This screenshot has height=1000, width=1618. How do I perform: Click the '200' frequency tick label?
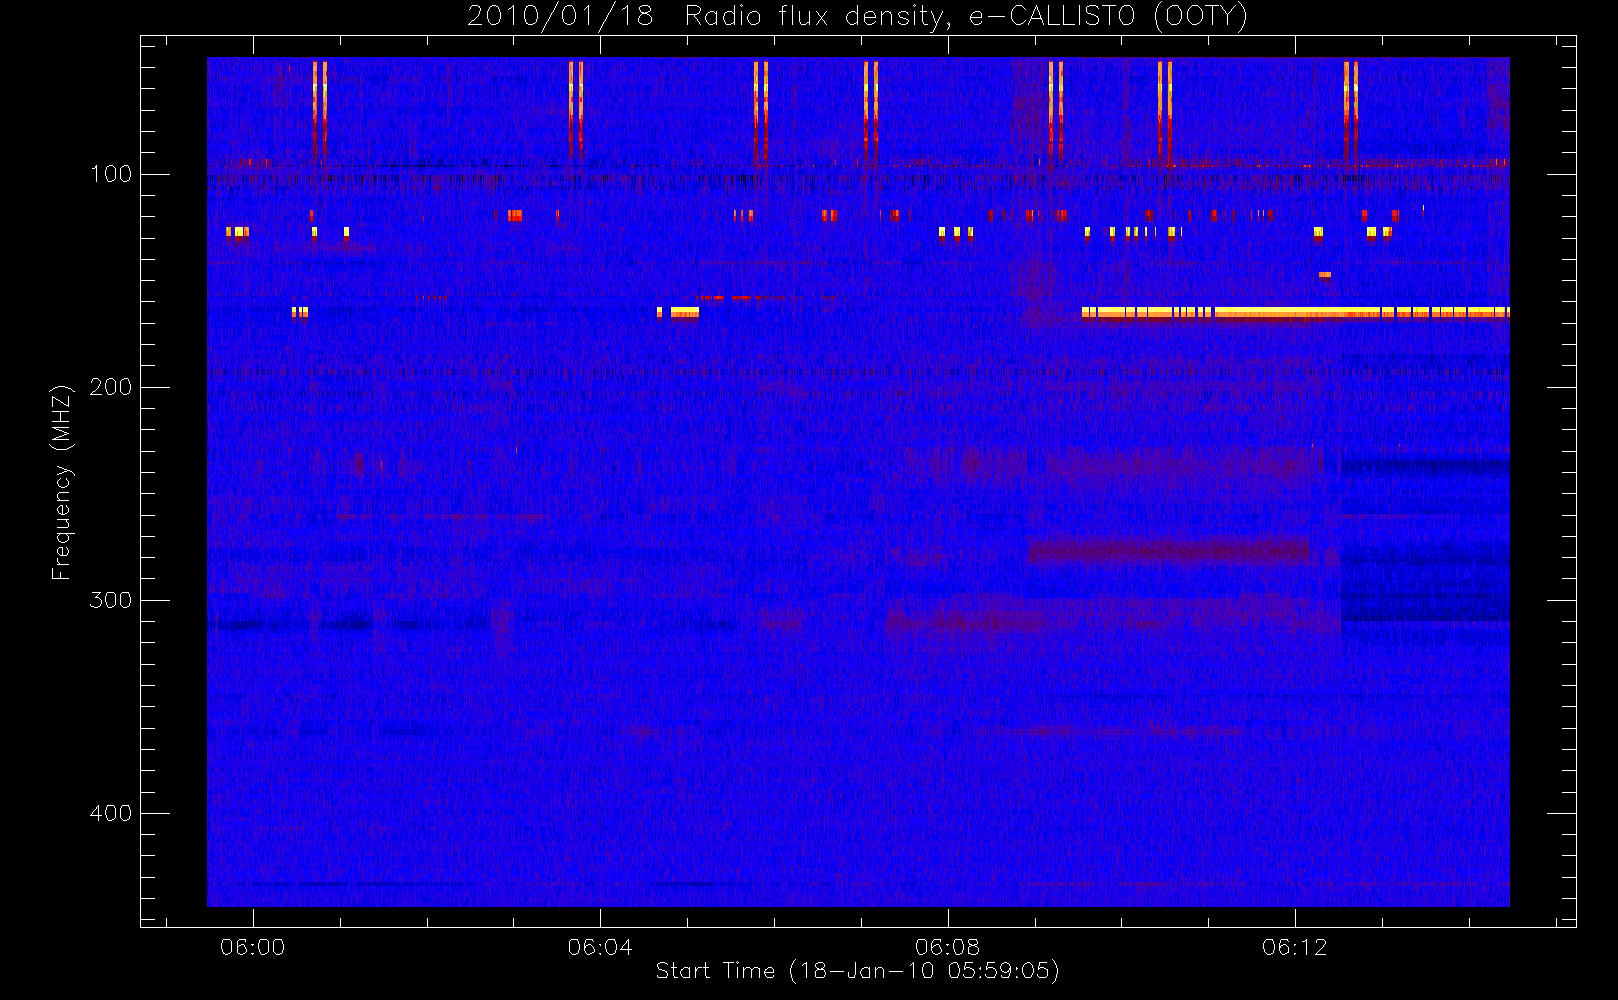coord(111,387)
